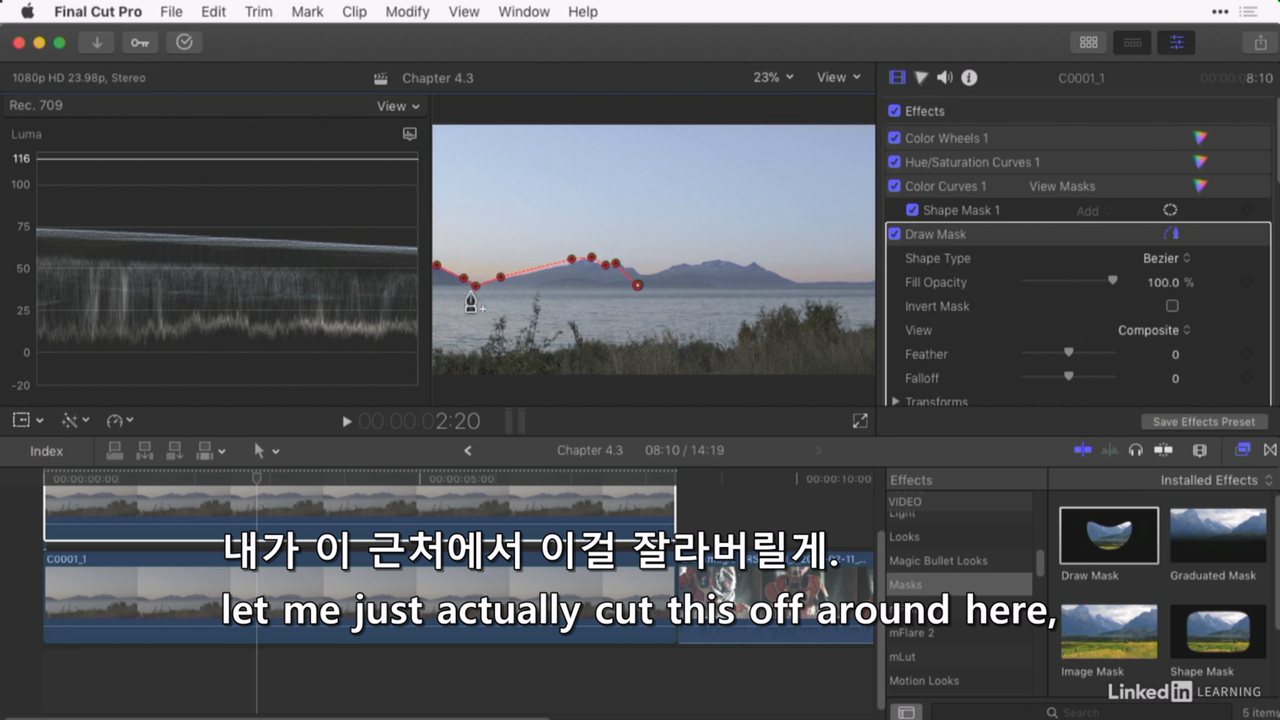
Task: Disable Hue/Saturation Curves 1 effect
Action: pos(895,162)
